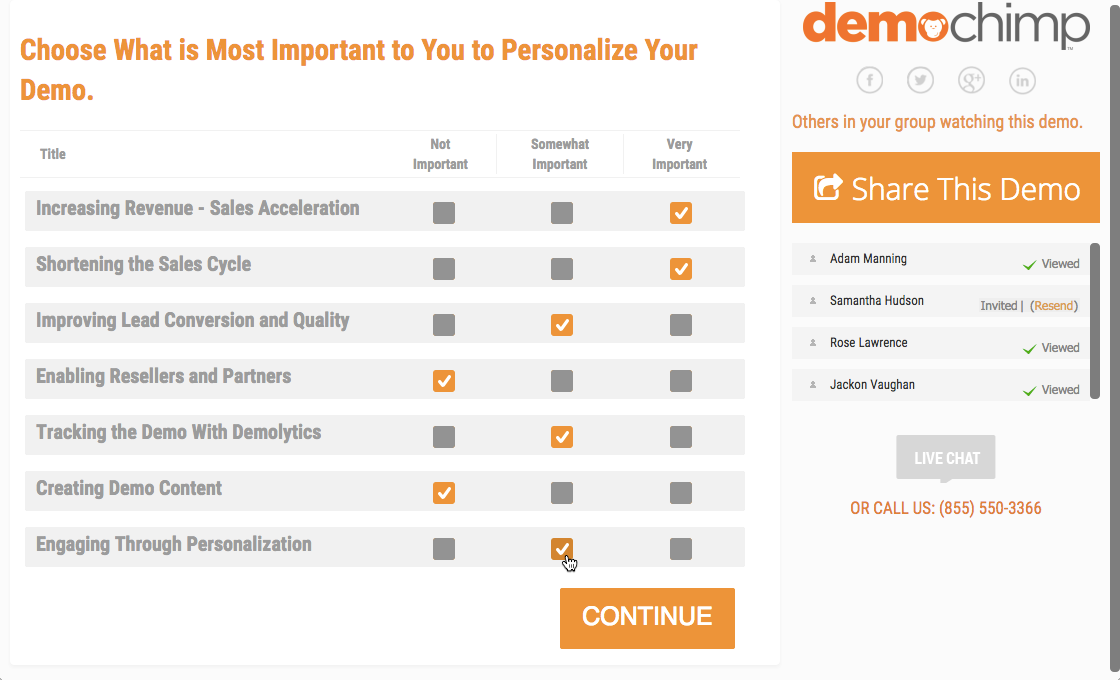This screenshot has height=680, width=1120.
Task: Uncheck Very Important for Increasing Revenue
Action: [x=681, y=213]
